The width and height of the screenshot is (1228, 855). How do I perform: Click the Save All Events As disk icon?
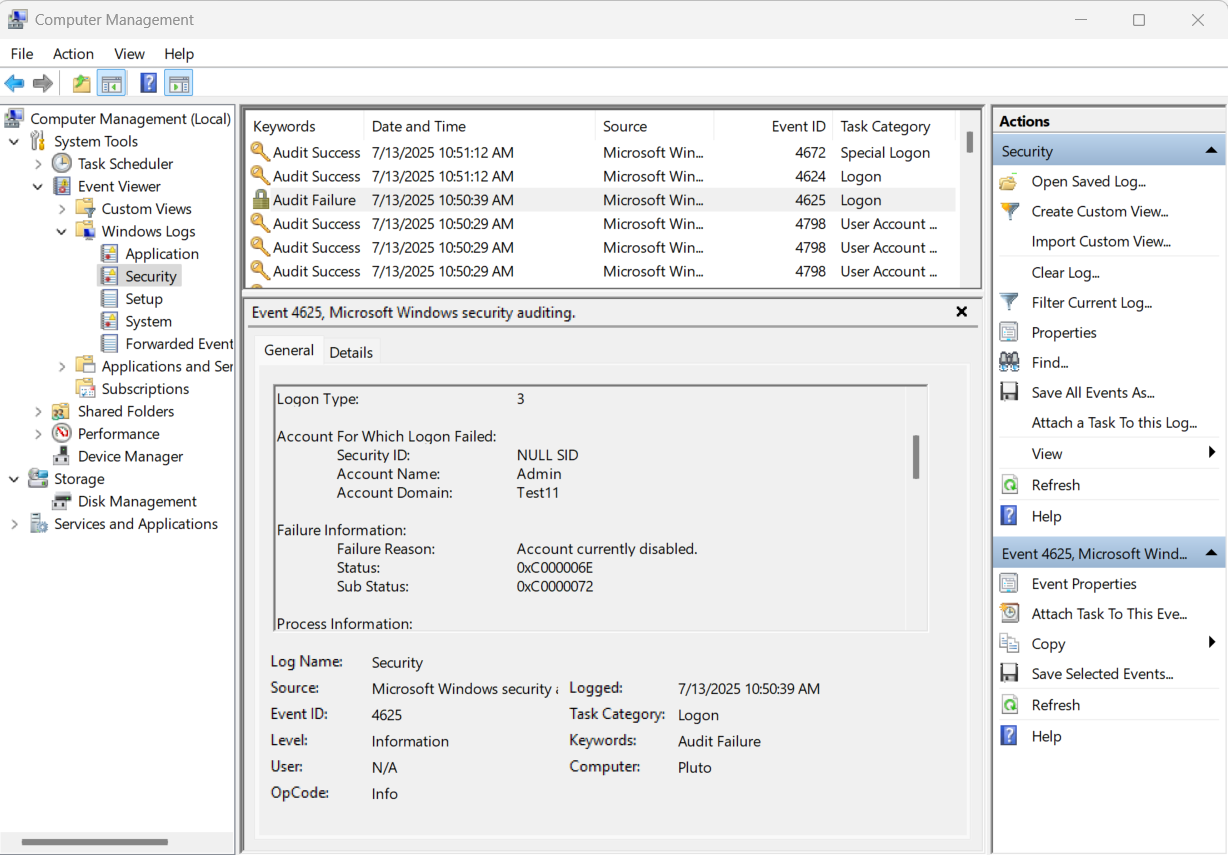[x=1010, y=393]
